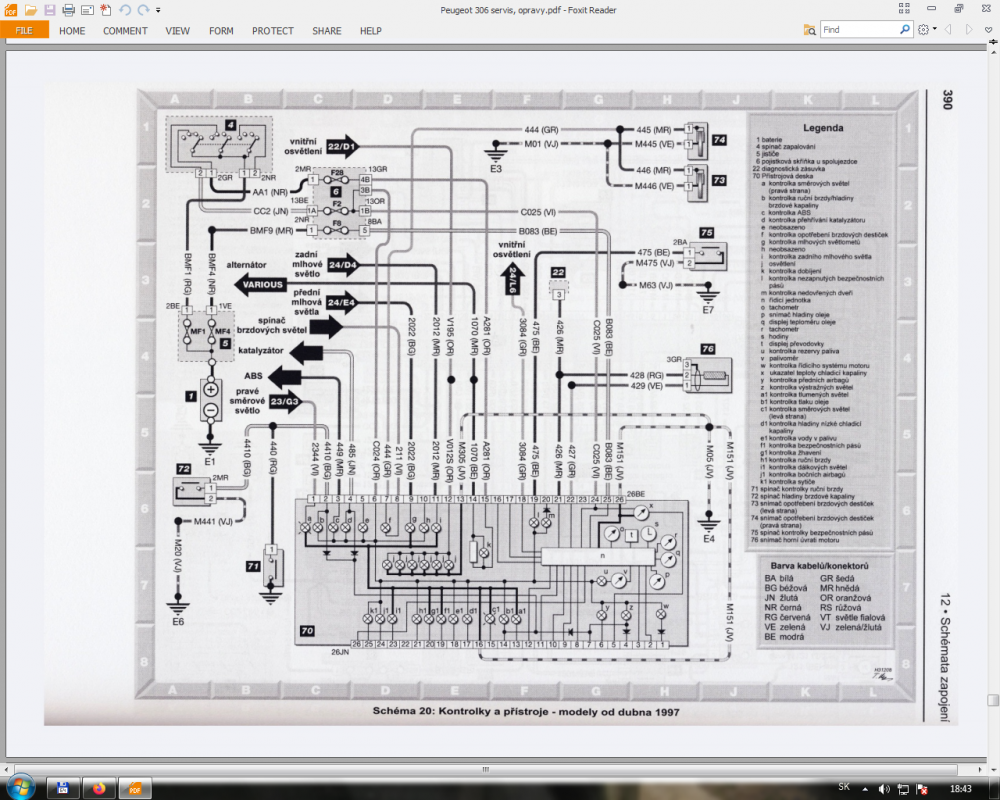
Task: Open the search settings gear dropdown
Action: (927, 29)
